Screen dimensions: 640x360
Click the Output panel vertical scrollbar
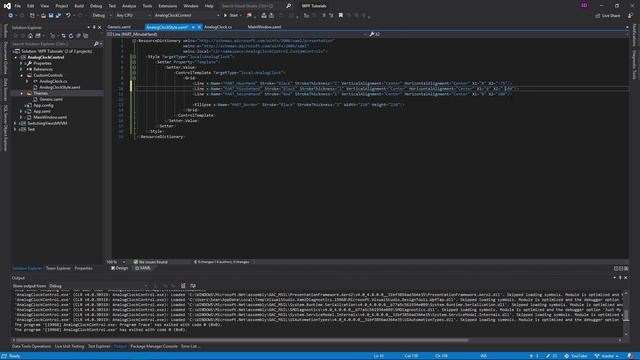626,315
